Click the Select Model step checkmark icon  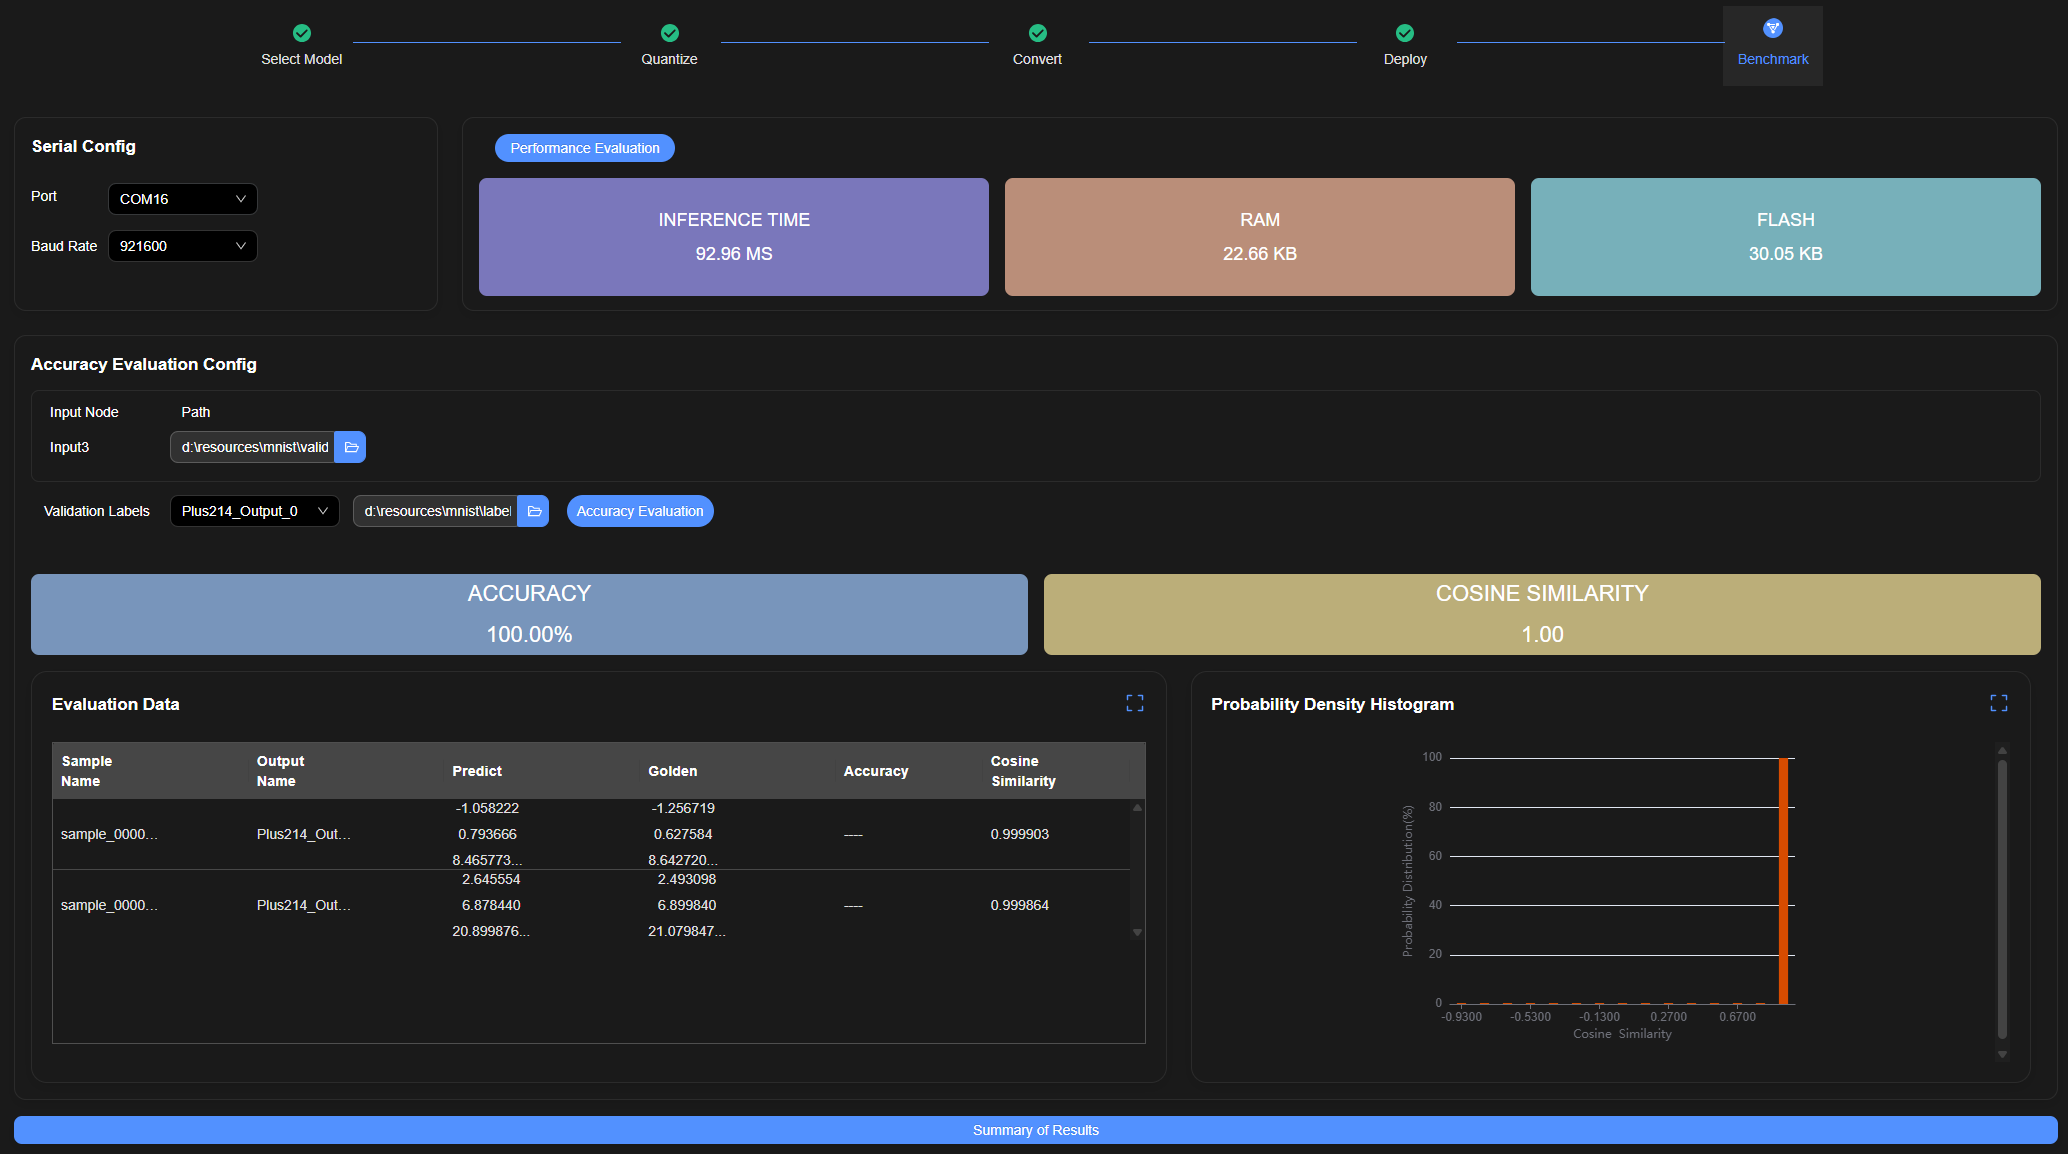[x=301, y=33]
